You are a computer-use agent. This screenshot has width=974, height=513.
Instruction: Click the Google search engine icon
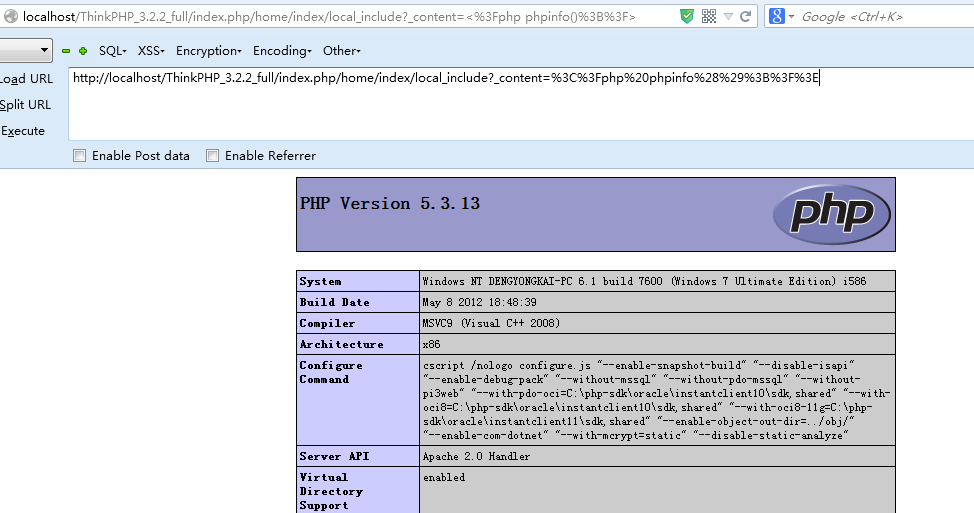[x=776, y=16]
